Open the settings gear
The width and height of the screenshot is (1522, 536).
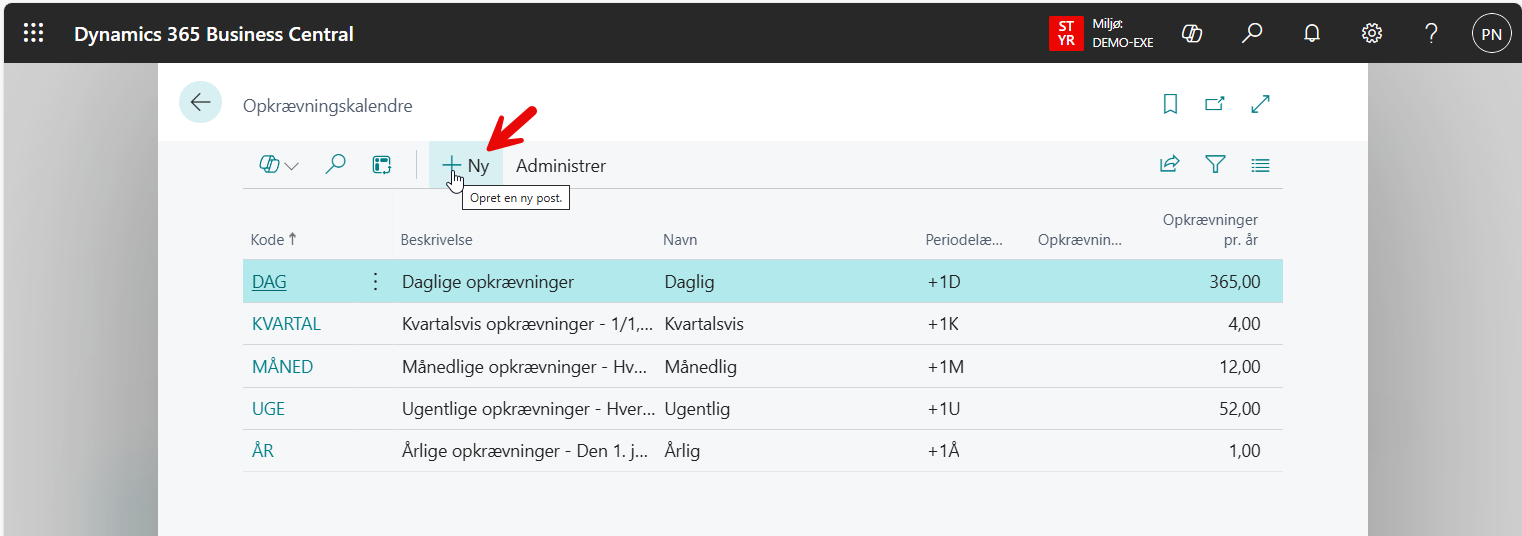[1372, 34]
